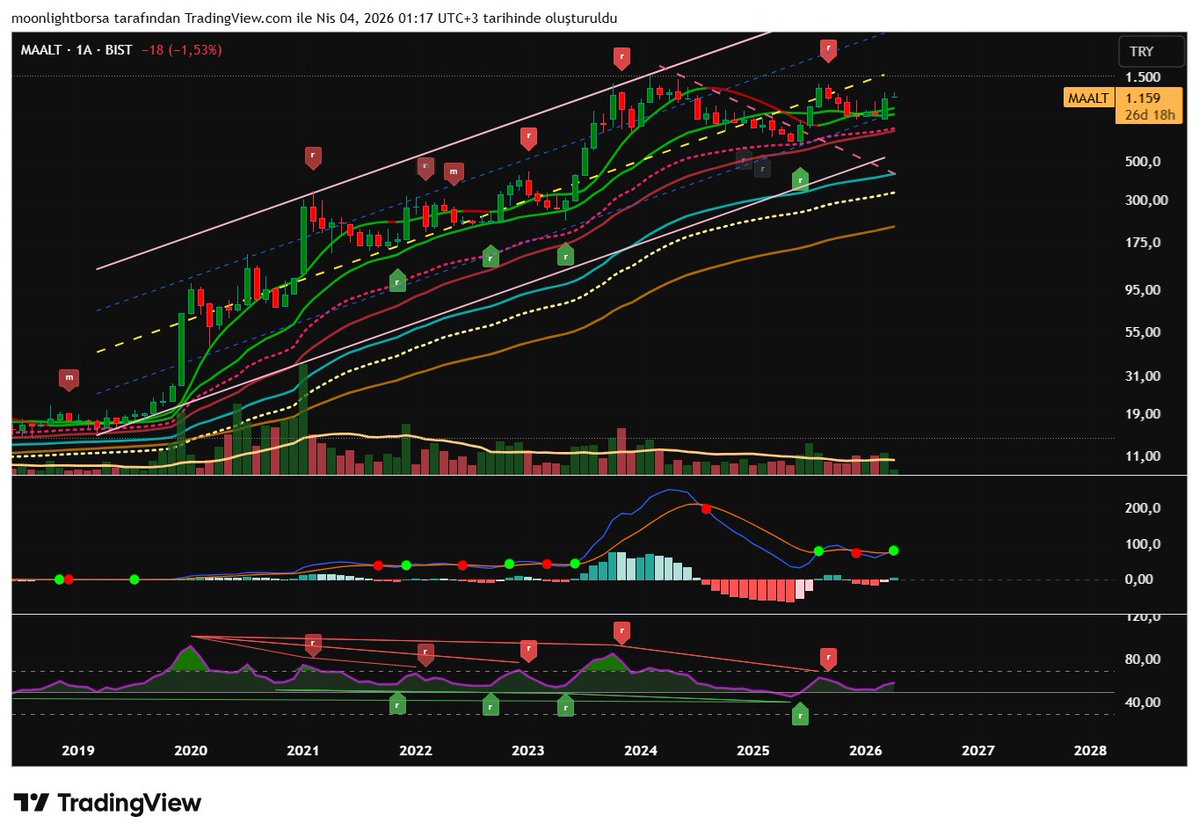Click the 19,00 price axis label
This screenshot has height=838, width=1199.
(x=1142, y=414)
